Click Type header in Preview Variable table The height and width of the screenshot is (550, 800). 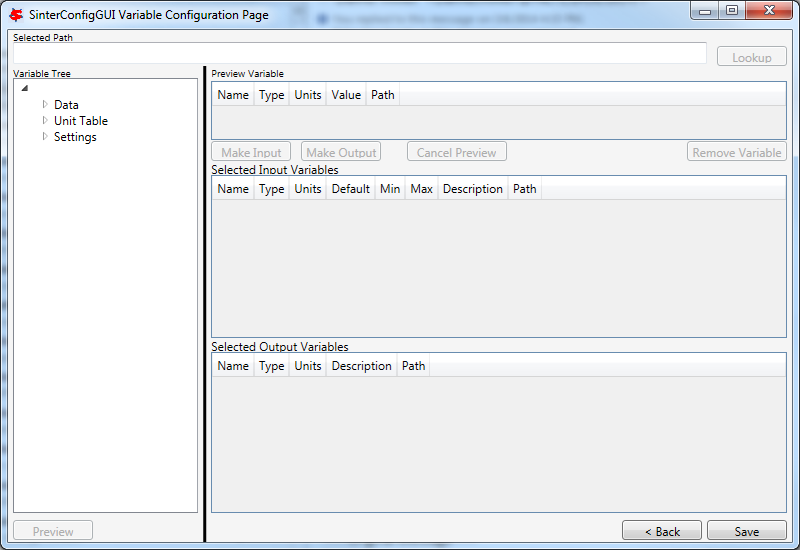[271, 94]
